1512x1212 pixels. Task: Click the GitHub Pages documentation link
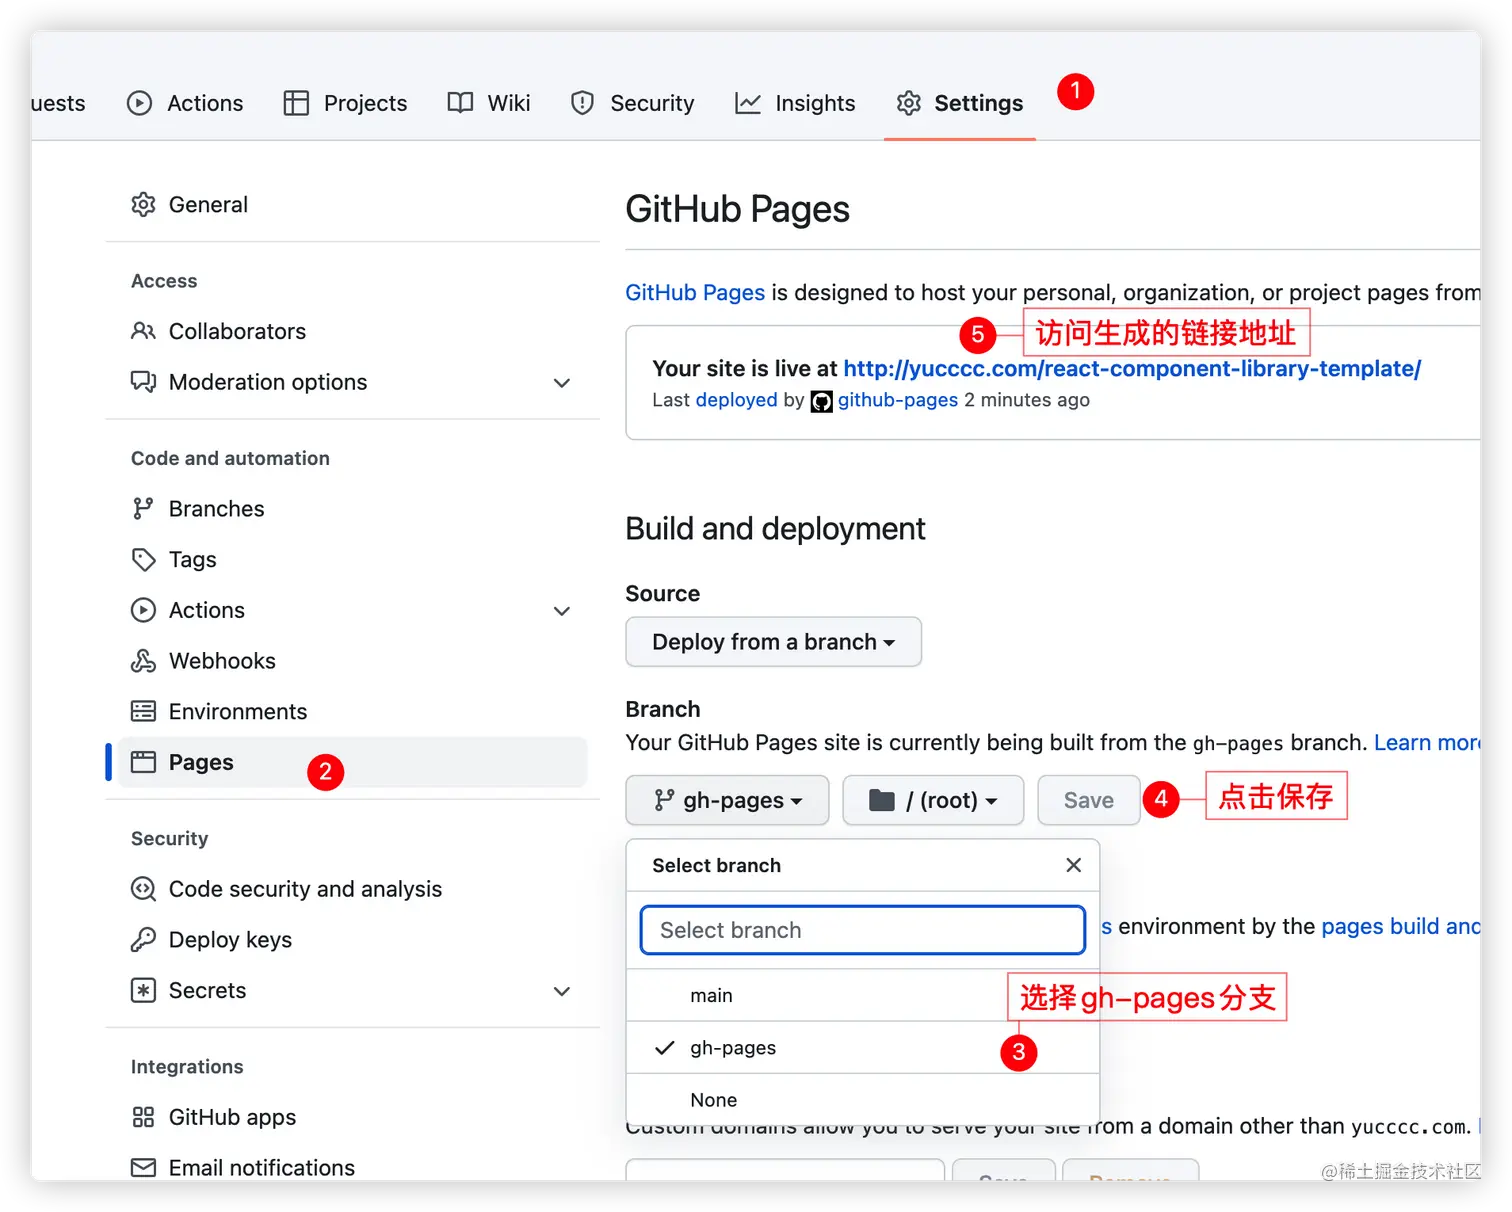(x=695, y=293)
